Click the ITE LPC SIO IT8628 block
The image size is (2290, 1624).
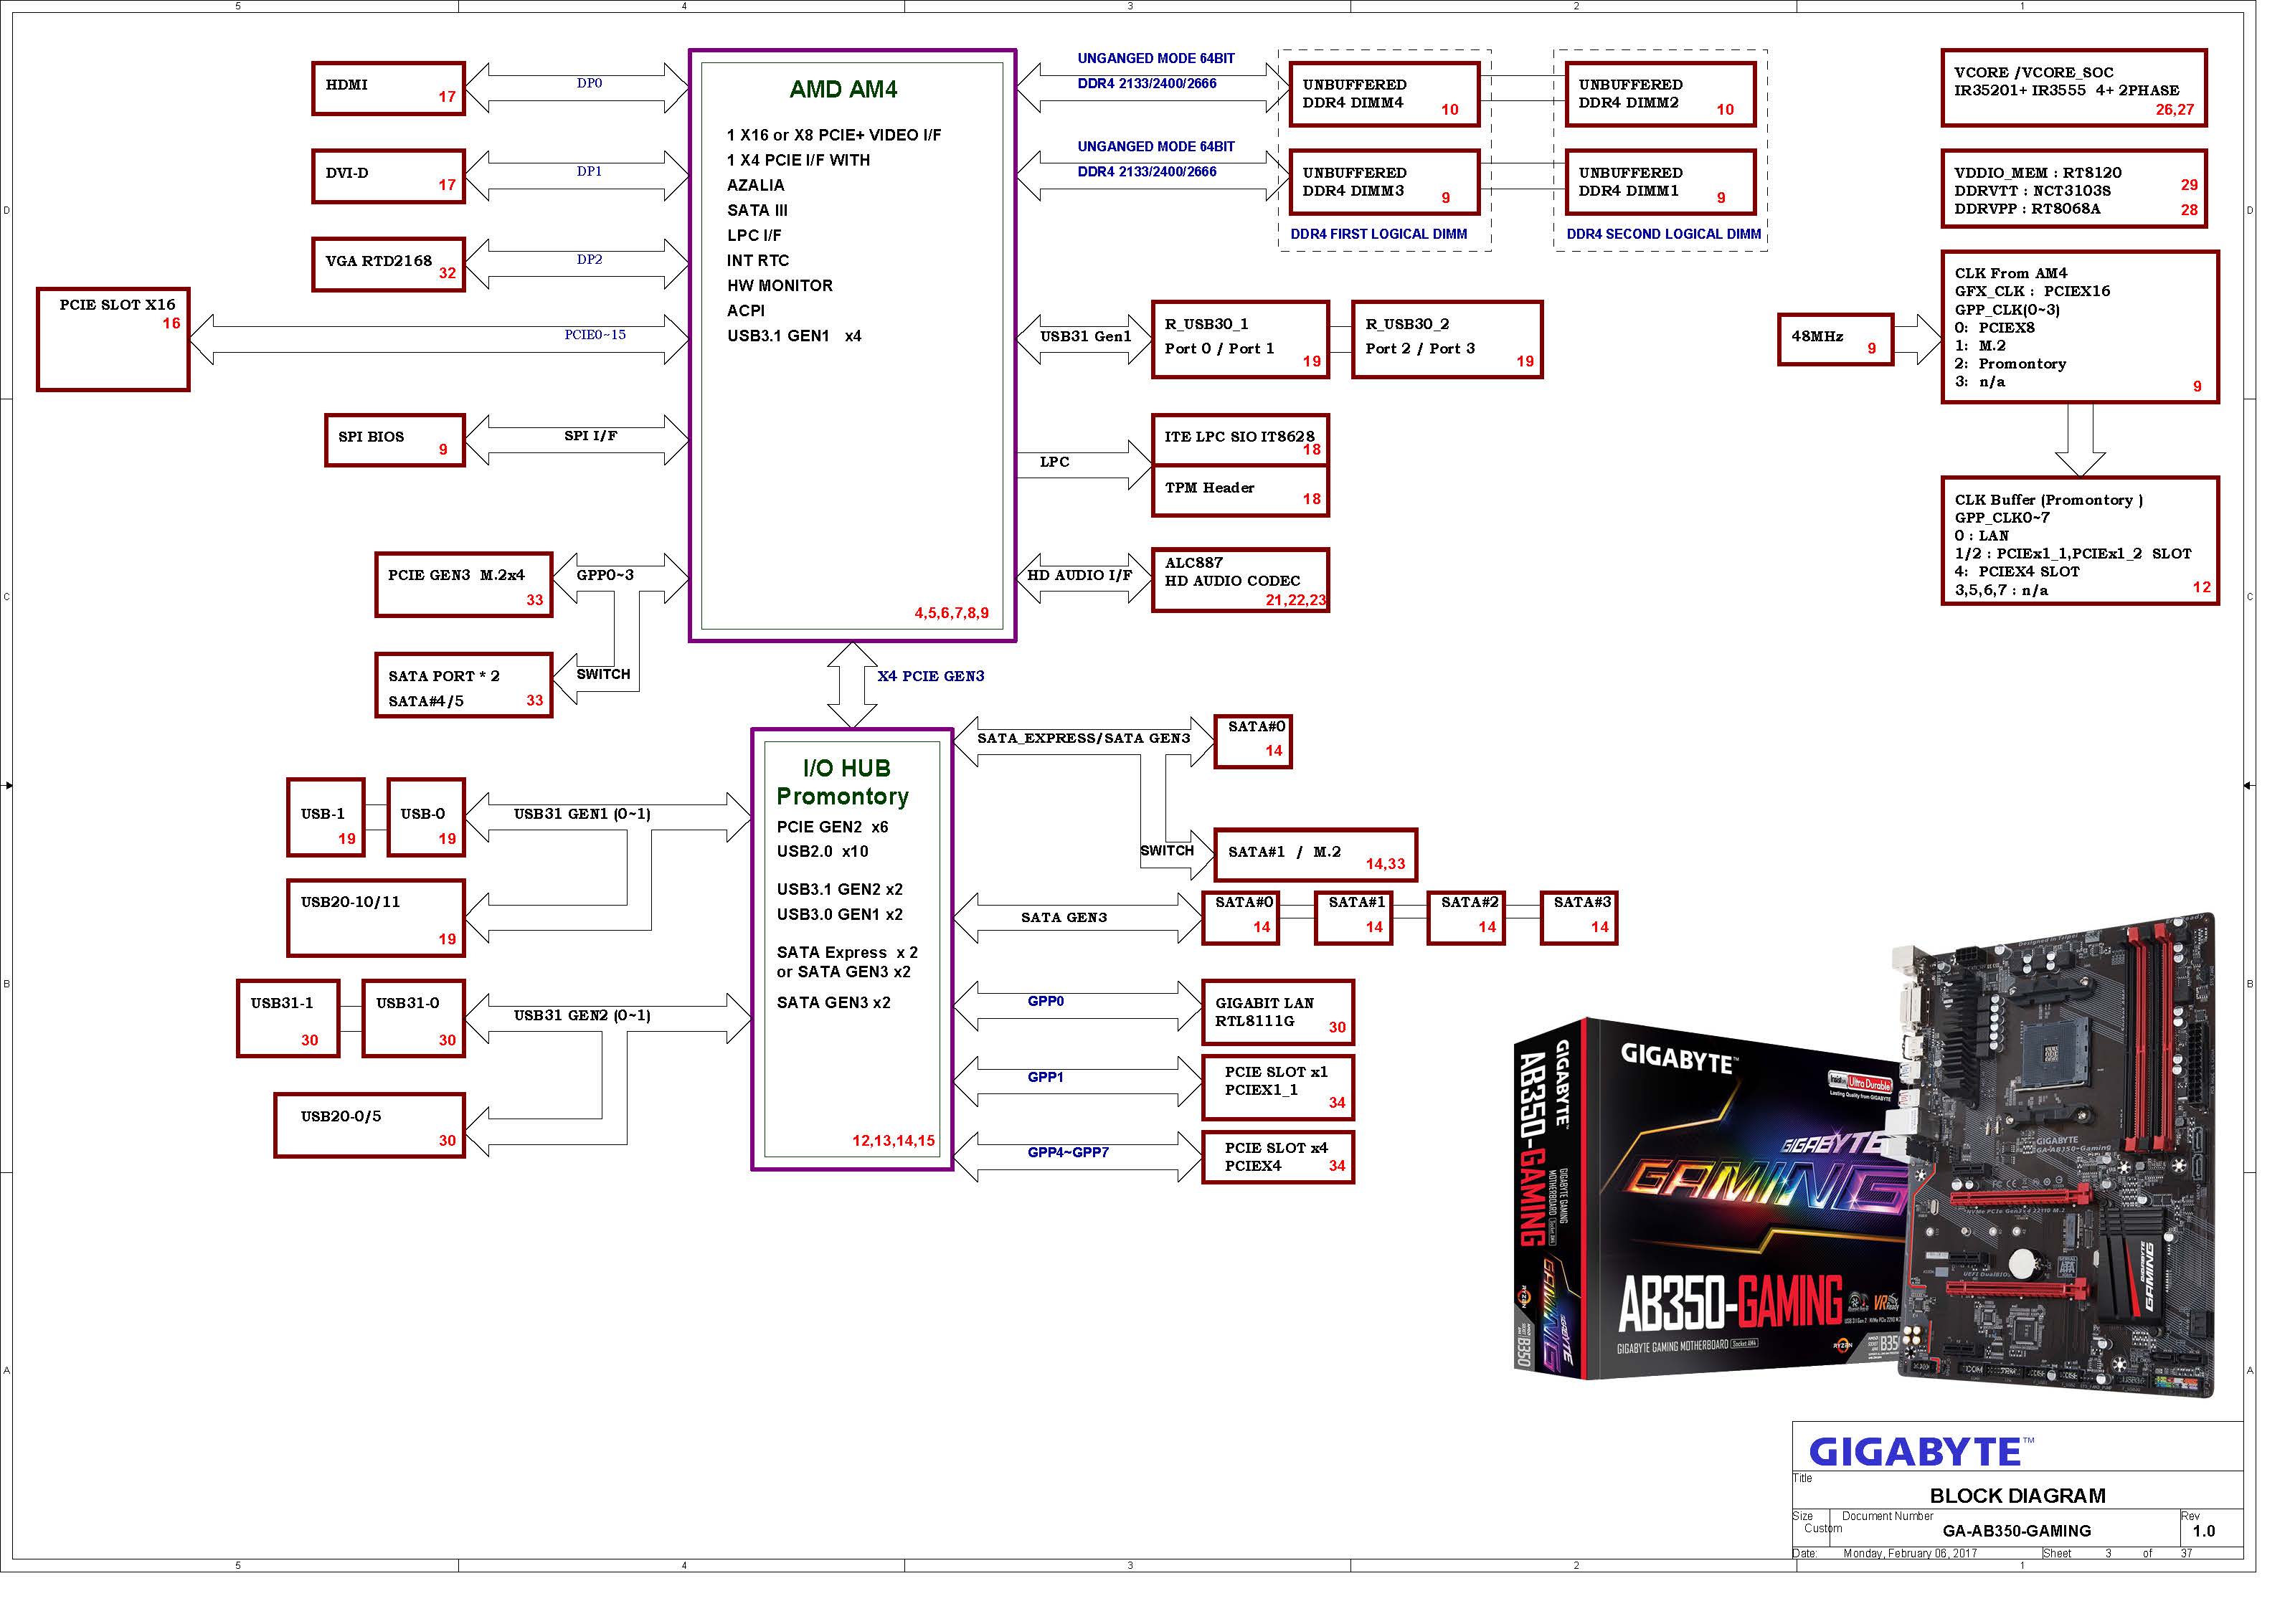[x=1239, y=439]
